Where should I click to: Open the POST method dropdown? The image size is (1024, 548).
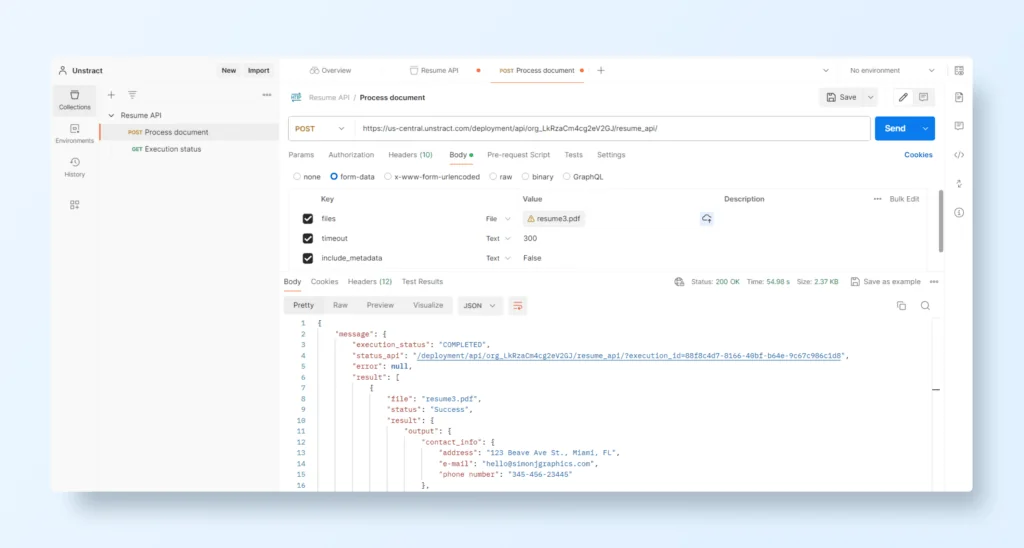pos(319,129)
